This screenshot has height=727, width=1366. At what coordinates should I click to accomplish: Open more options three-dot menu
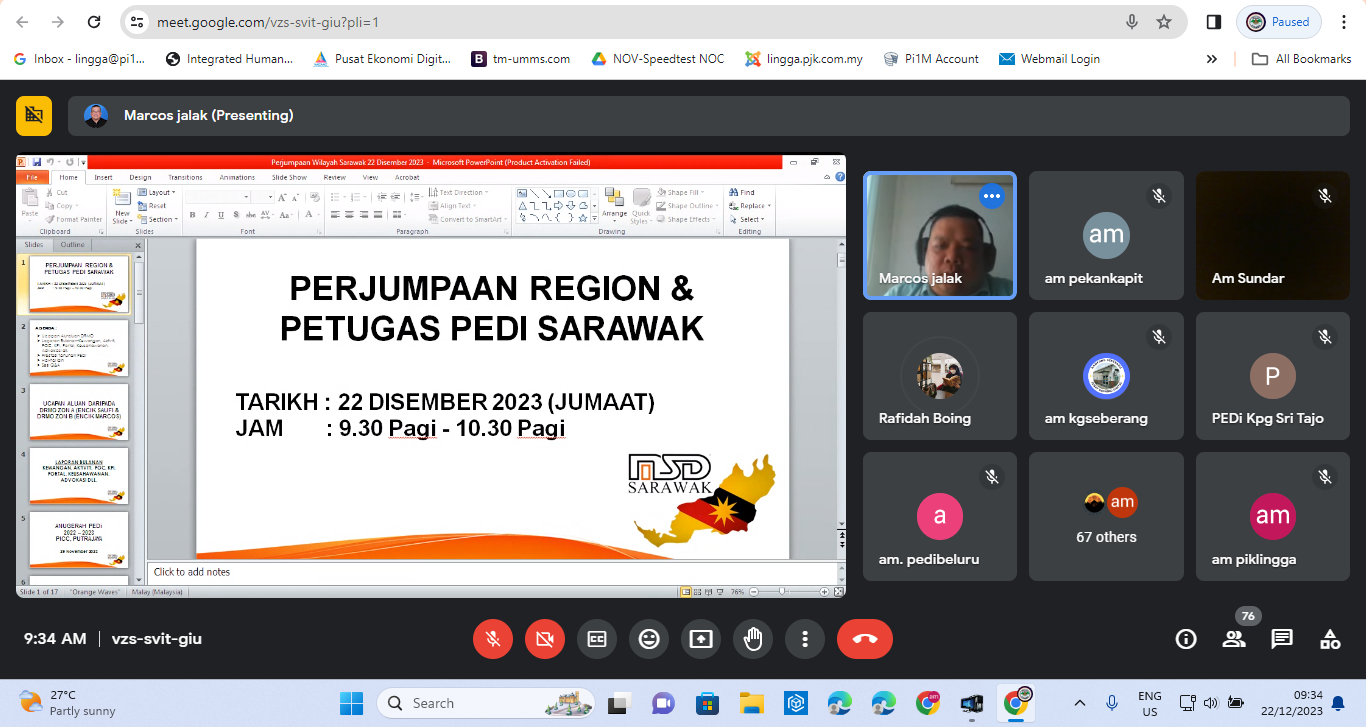(x=805, y=639)
